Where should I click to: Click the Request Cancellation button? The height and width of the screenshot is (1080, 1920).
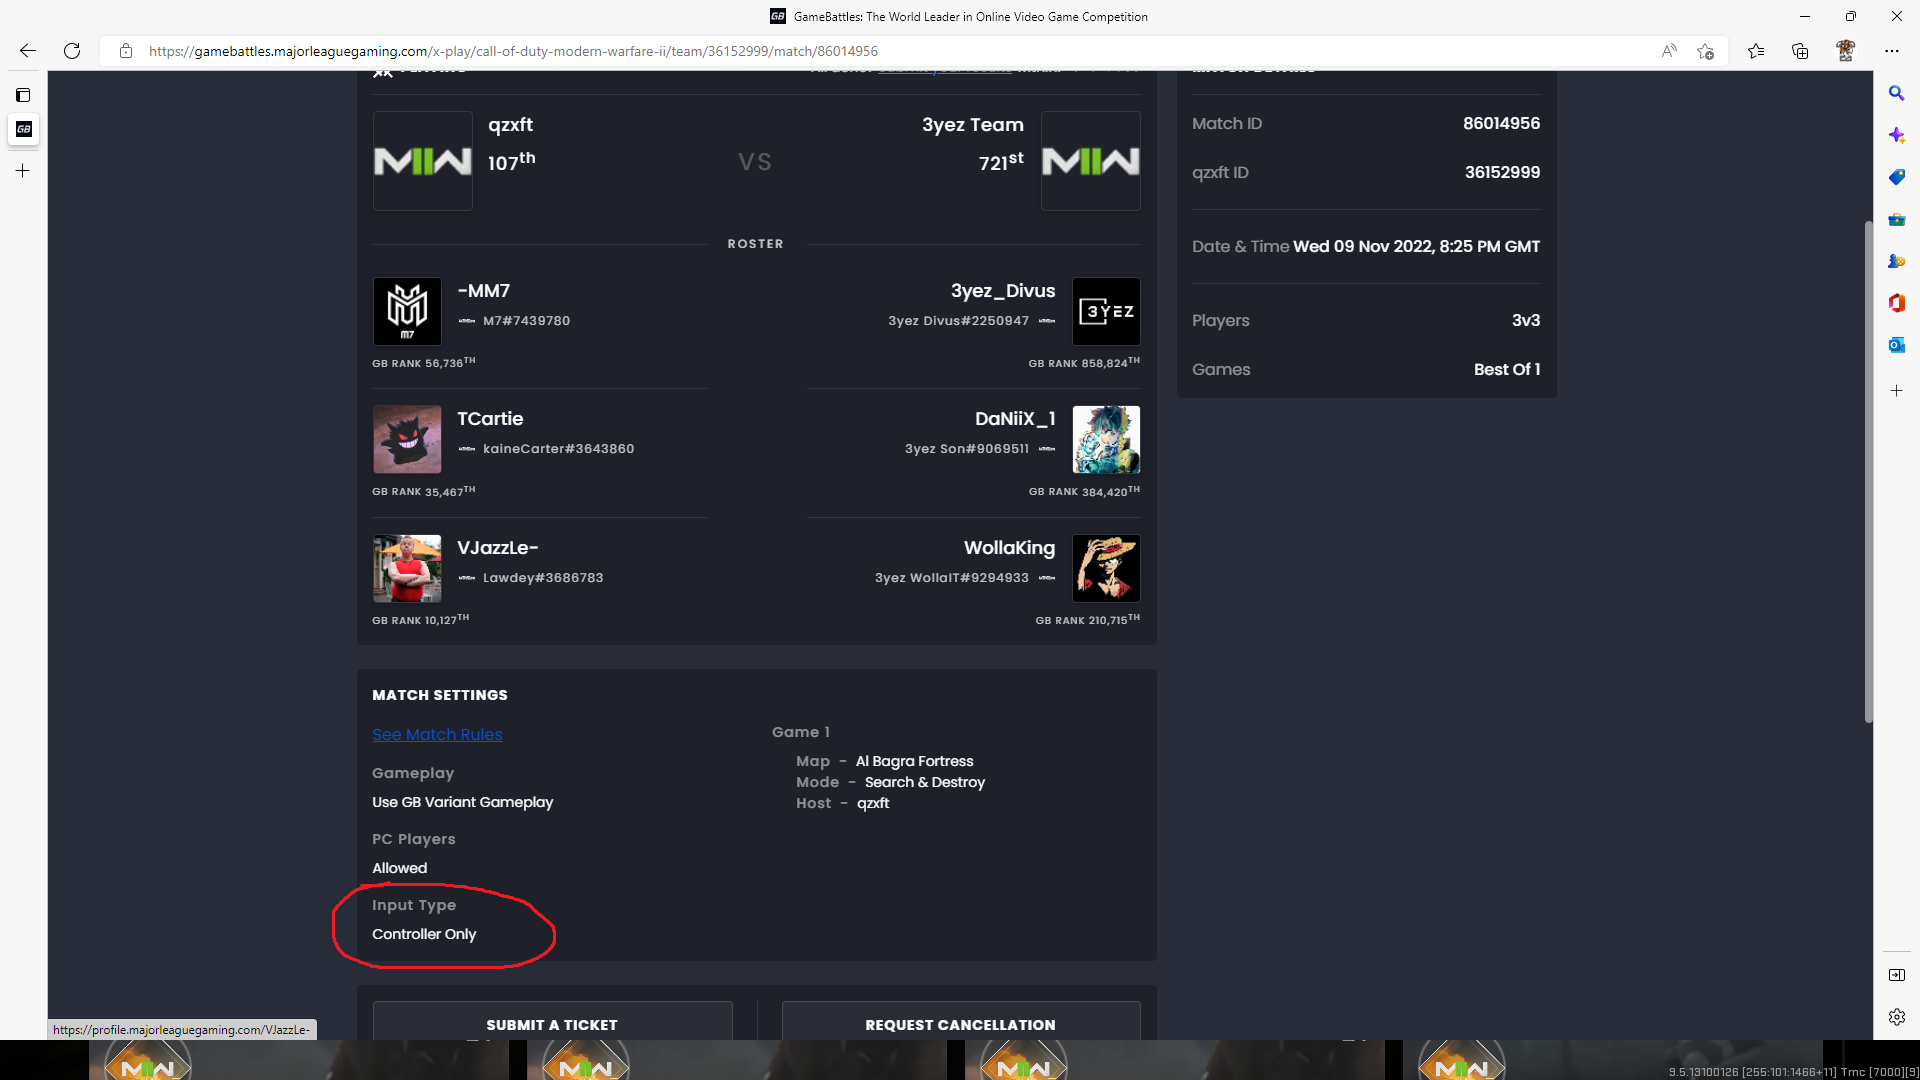[x=960, y=1021]
